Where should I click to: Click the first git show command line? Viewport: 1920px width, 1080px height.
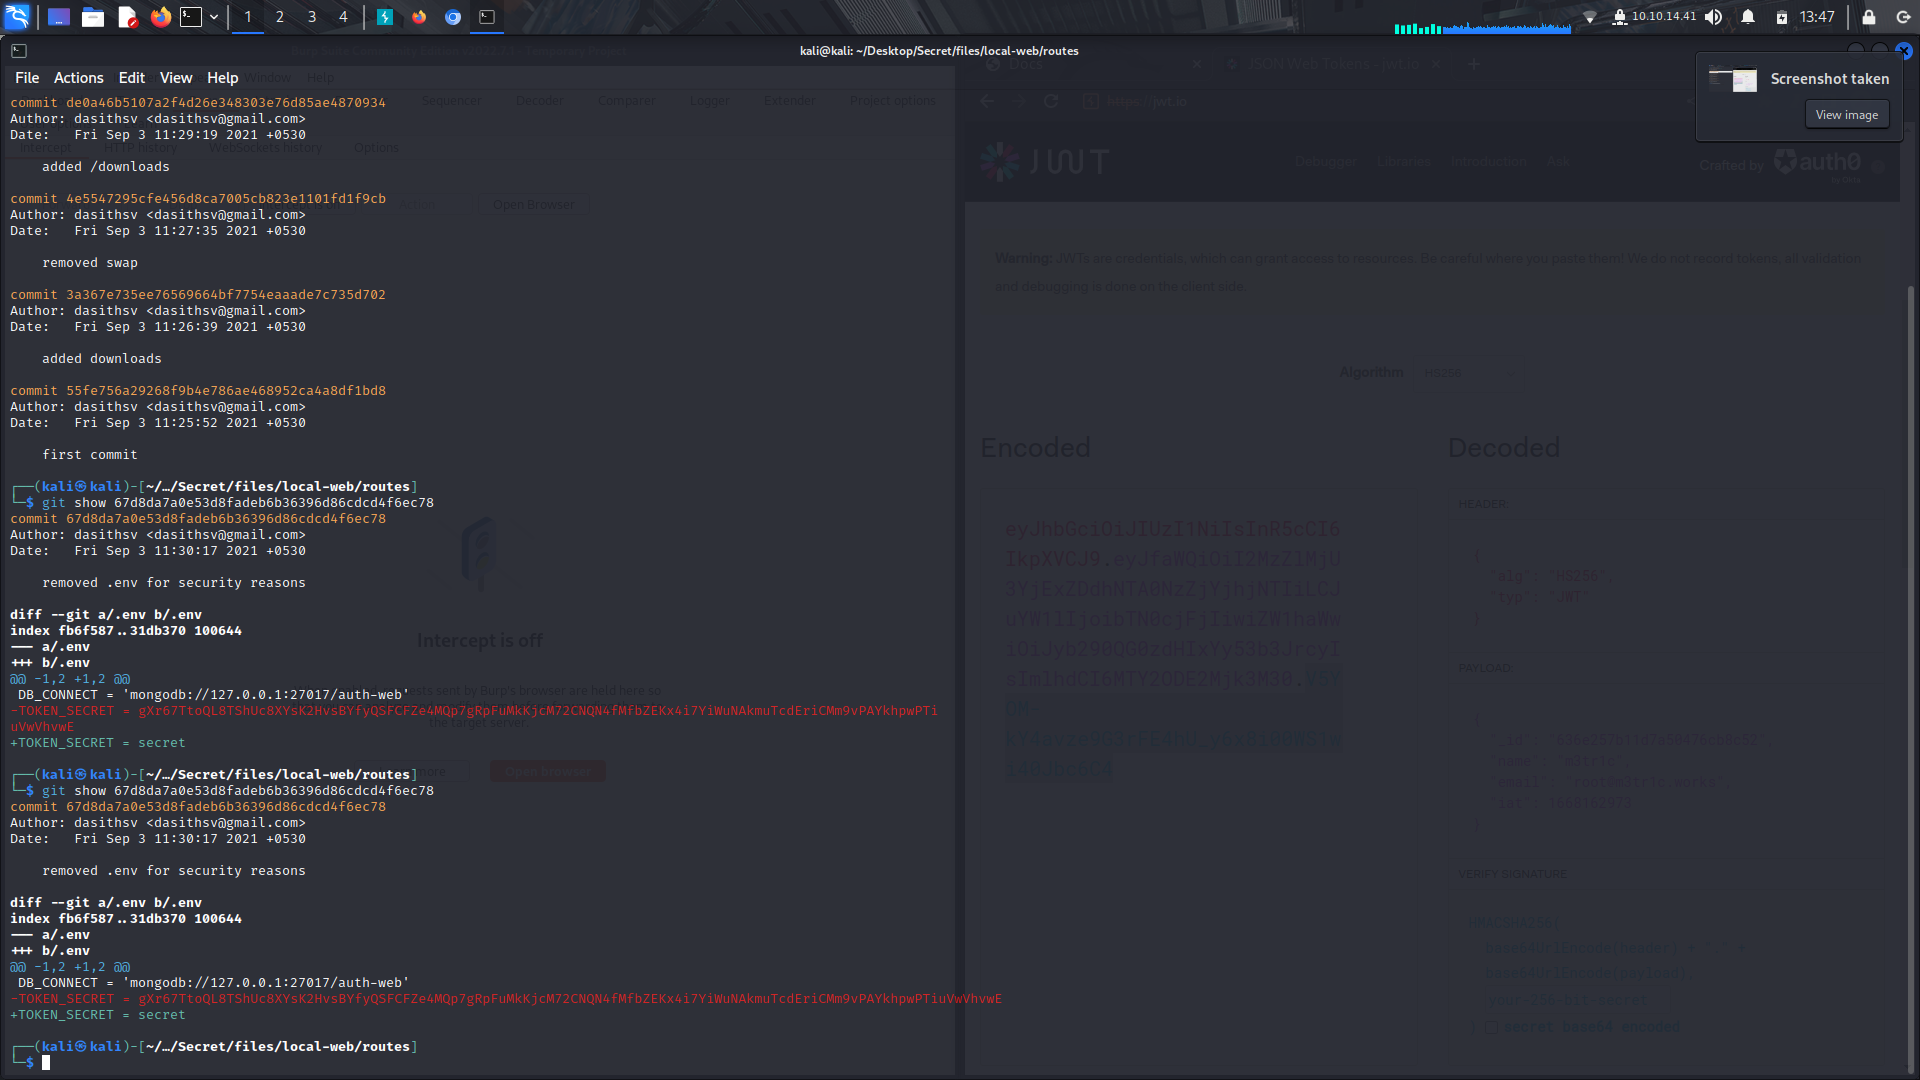pos(238,503)
